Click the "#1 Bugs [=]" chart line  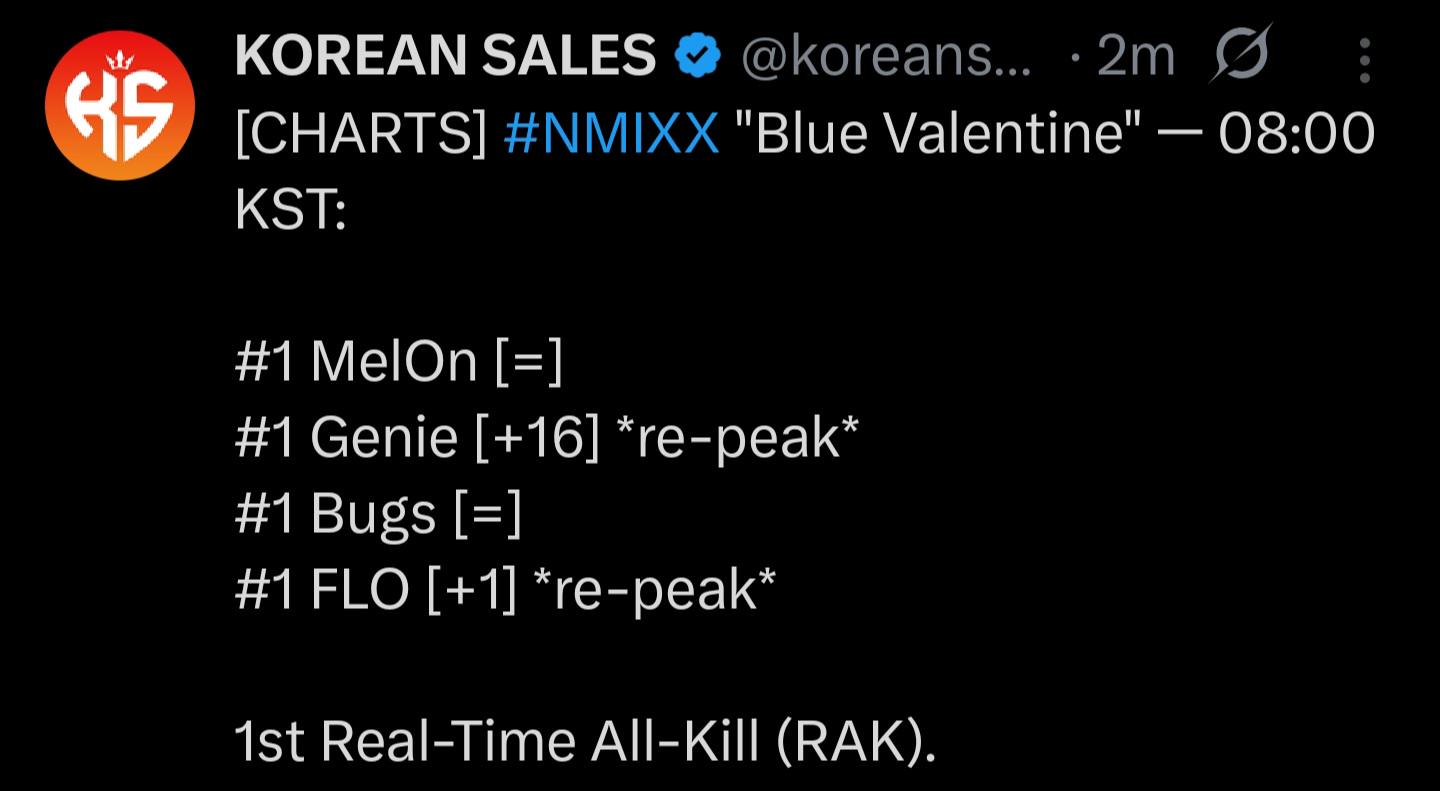pos(378,513)
